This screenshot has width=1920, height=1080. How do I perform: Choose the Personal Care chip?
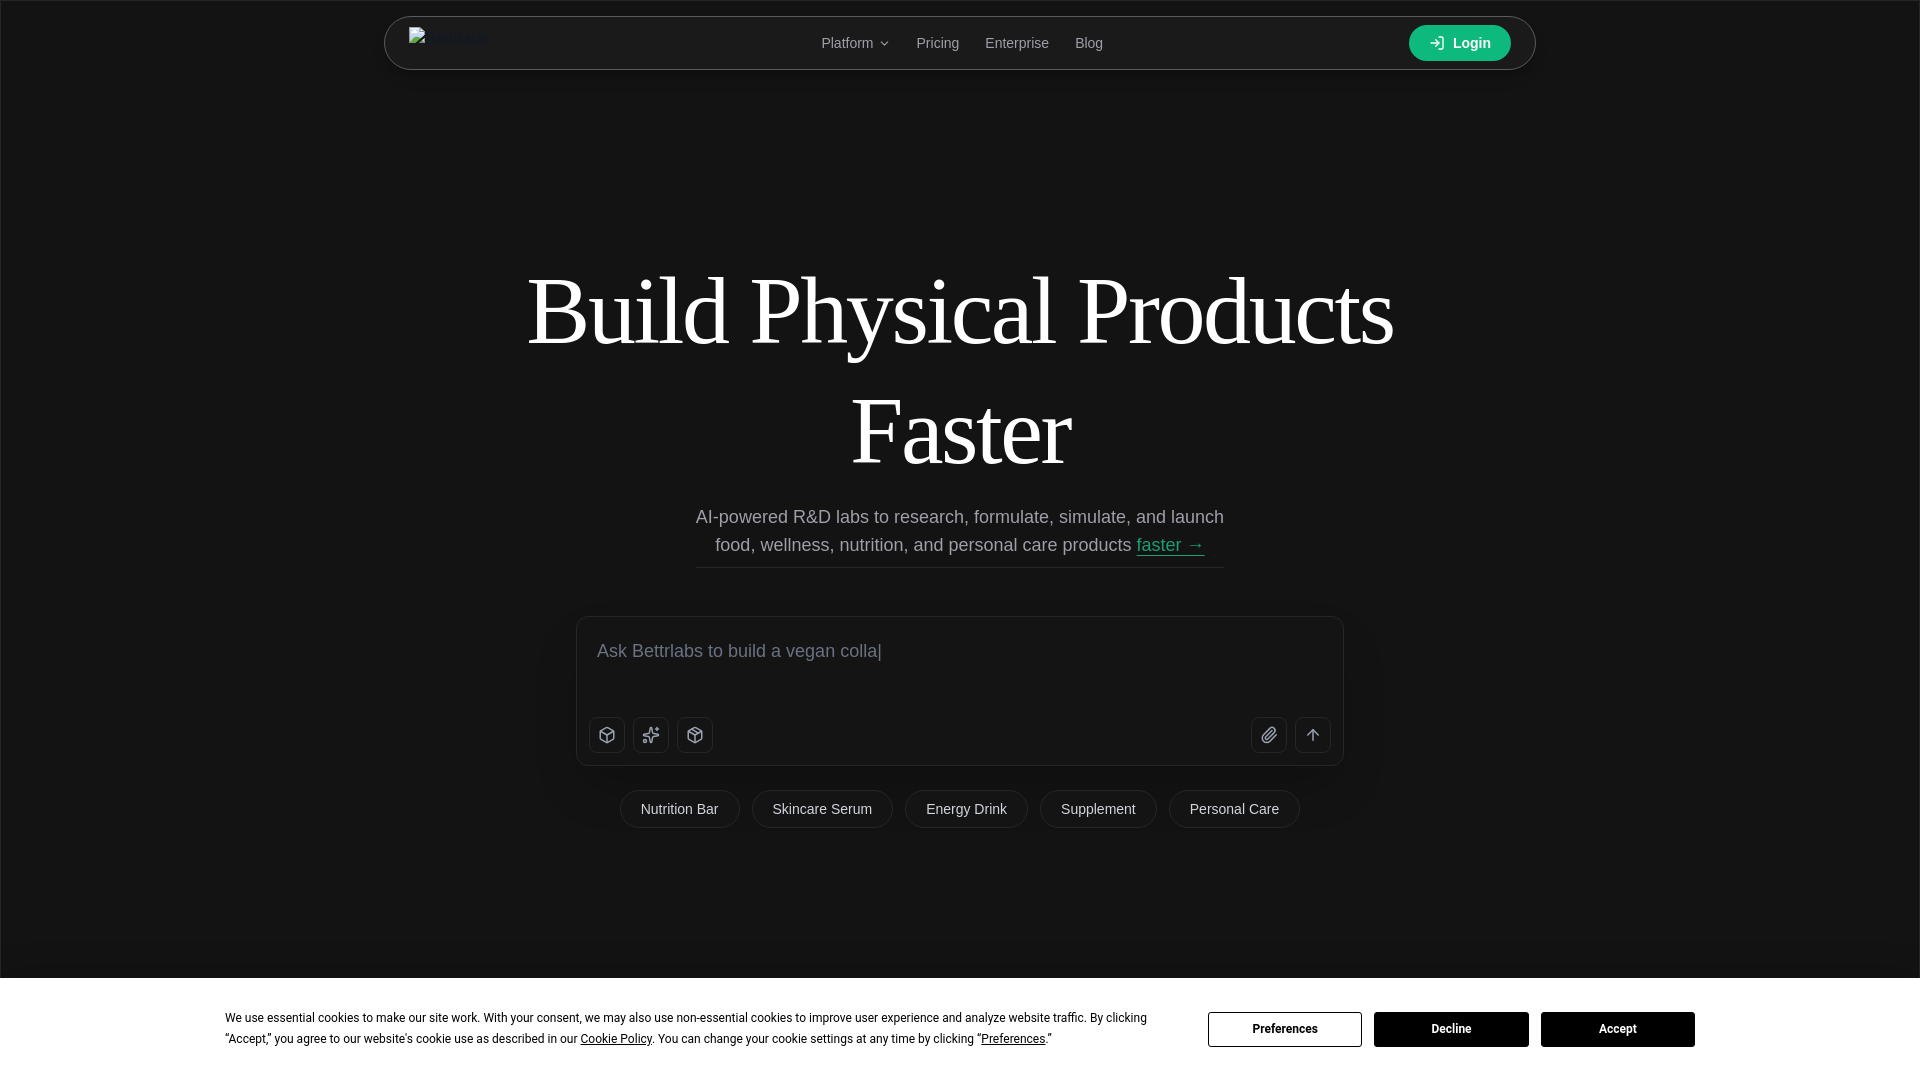[x=1234, y=809]
